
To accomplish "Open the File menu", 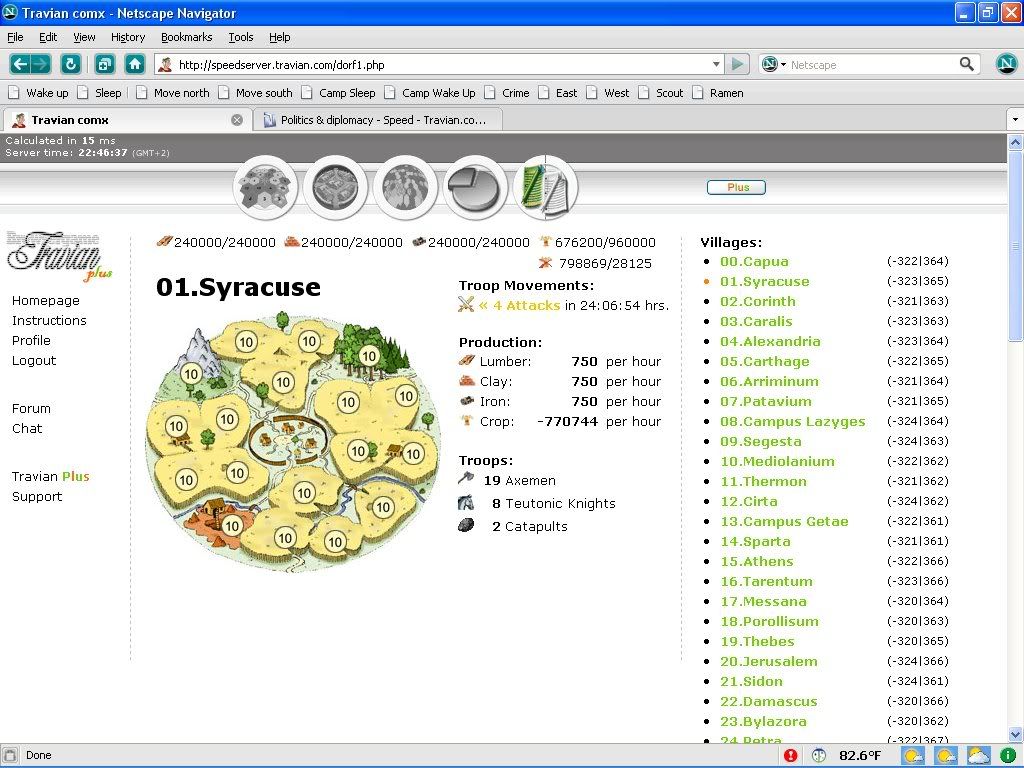I will click(x=15, y=37).
